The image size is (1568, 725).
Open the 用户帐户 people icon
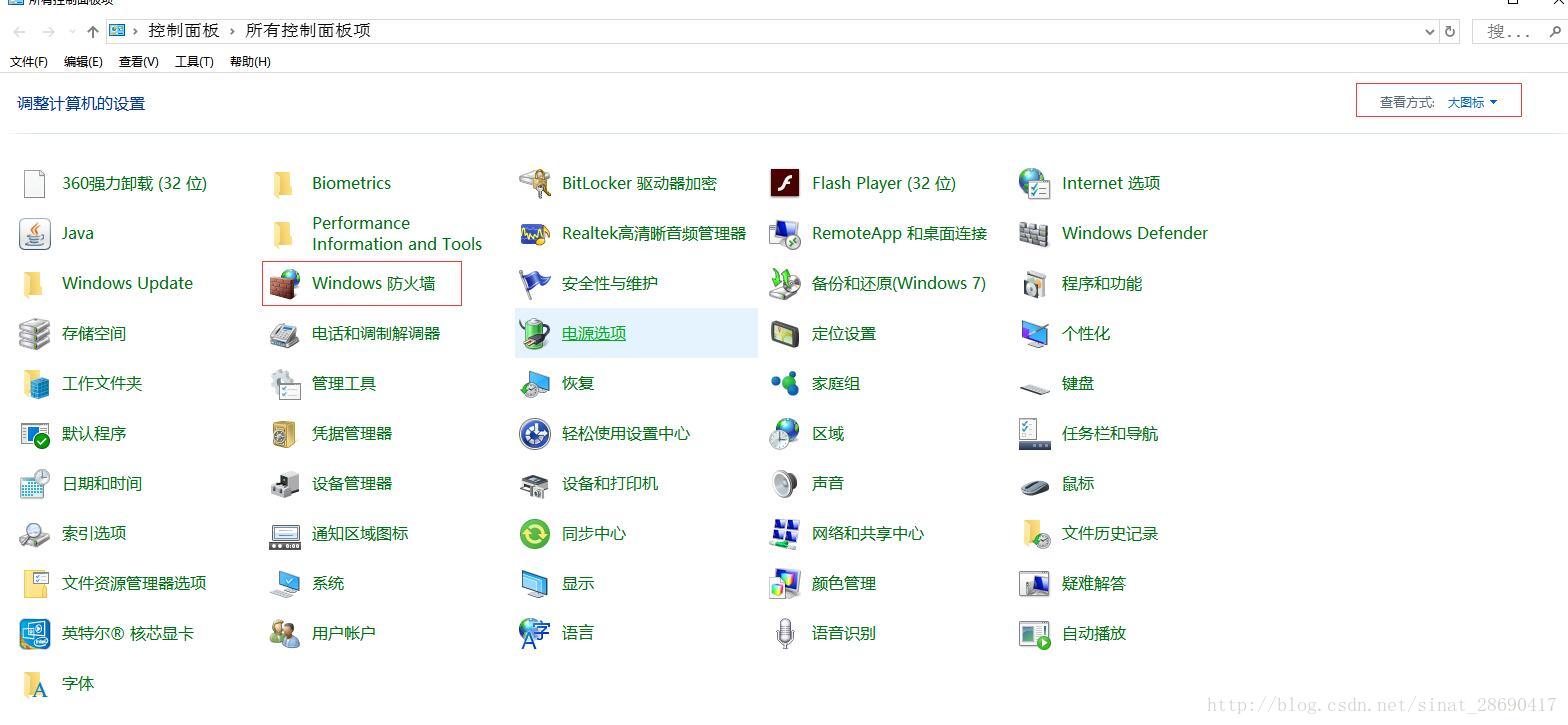click(x=284, y=633)
